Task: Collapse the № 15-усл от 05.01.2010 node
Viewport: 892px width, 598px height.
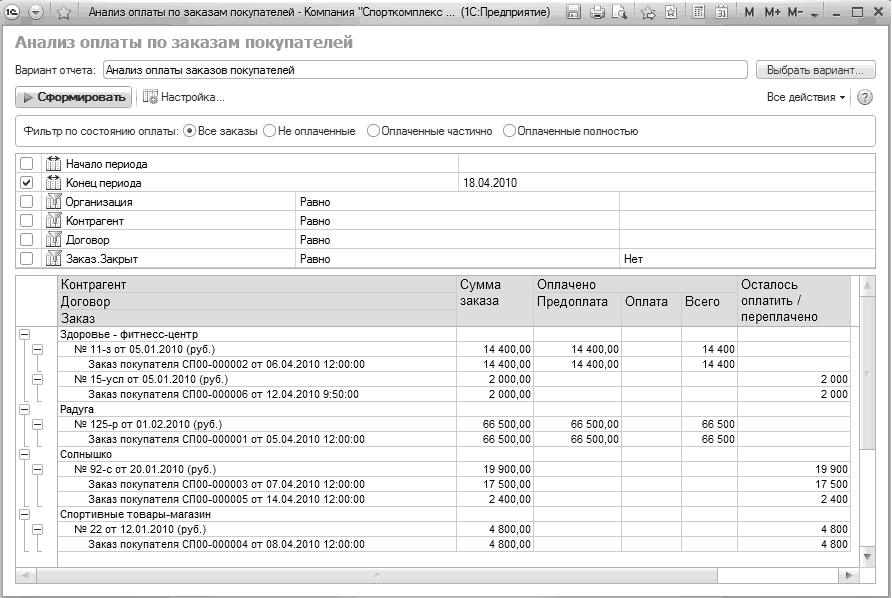Action: click(x=38, y=380)
